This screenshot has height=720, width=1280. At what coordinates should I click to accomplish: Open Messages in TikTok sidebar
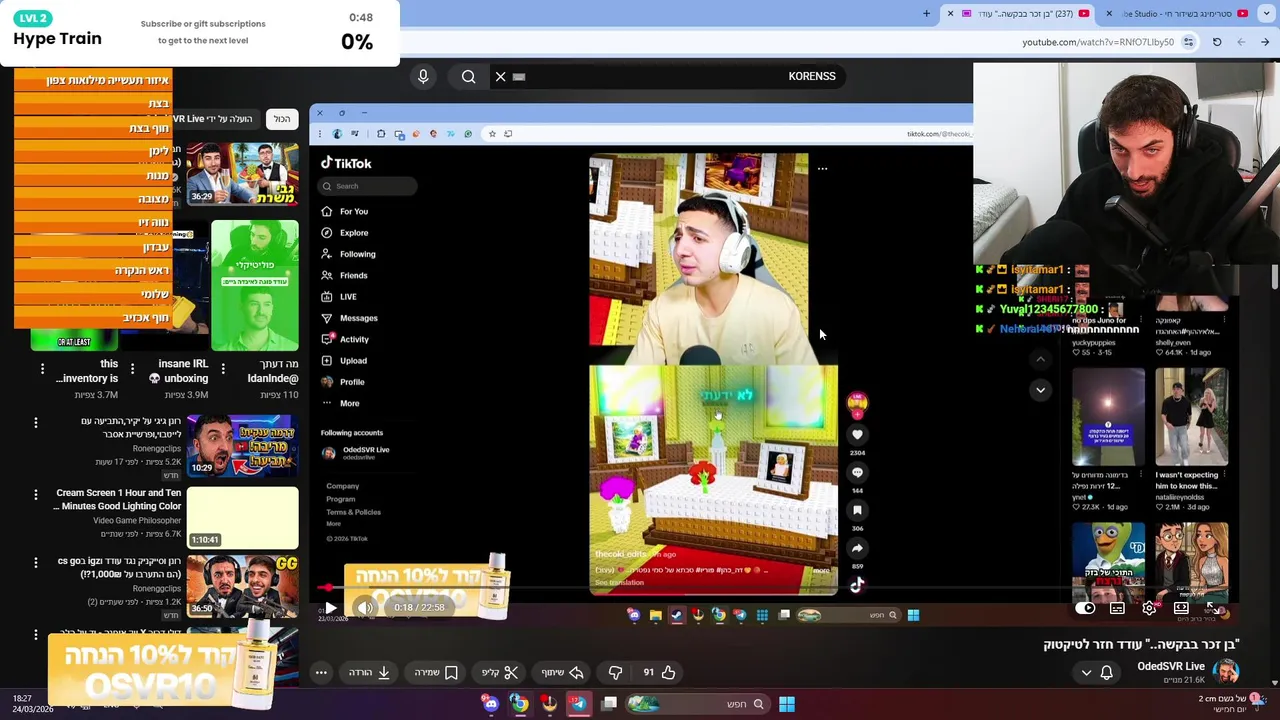pyautogui.click(x=350, y=318)
